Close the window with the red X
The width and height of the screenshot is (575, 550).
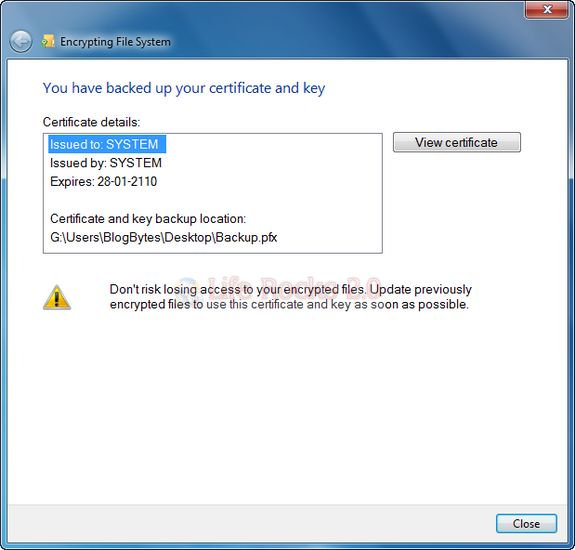click(x=547, y=10)
